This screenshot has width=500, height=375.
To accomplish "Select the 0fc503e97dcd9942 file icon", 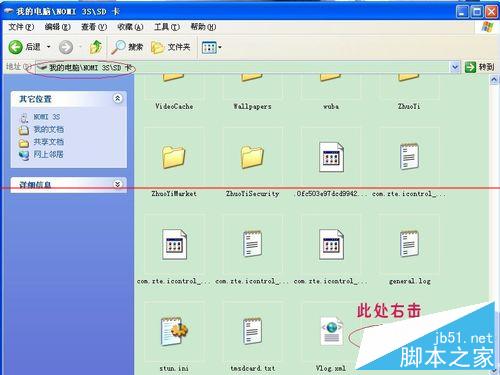I will click(331, 157).
